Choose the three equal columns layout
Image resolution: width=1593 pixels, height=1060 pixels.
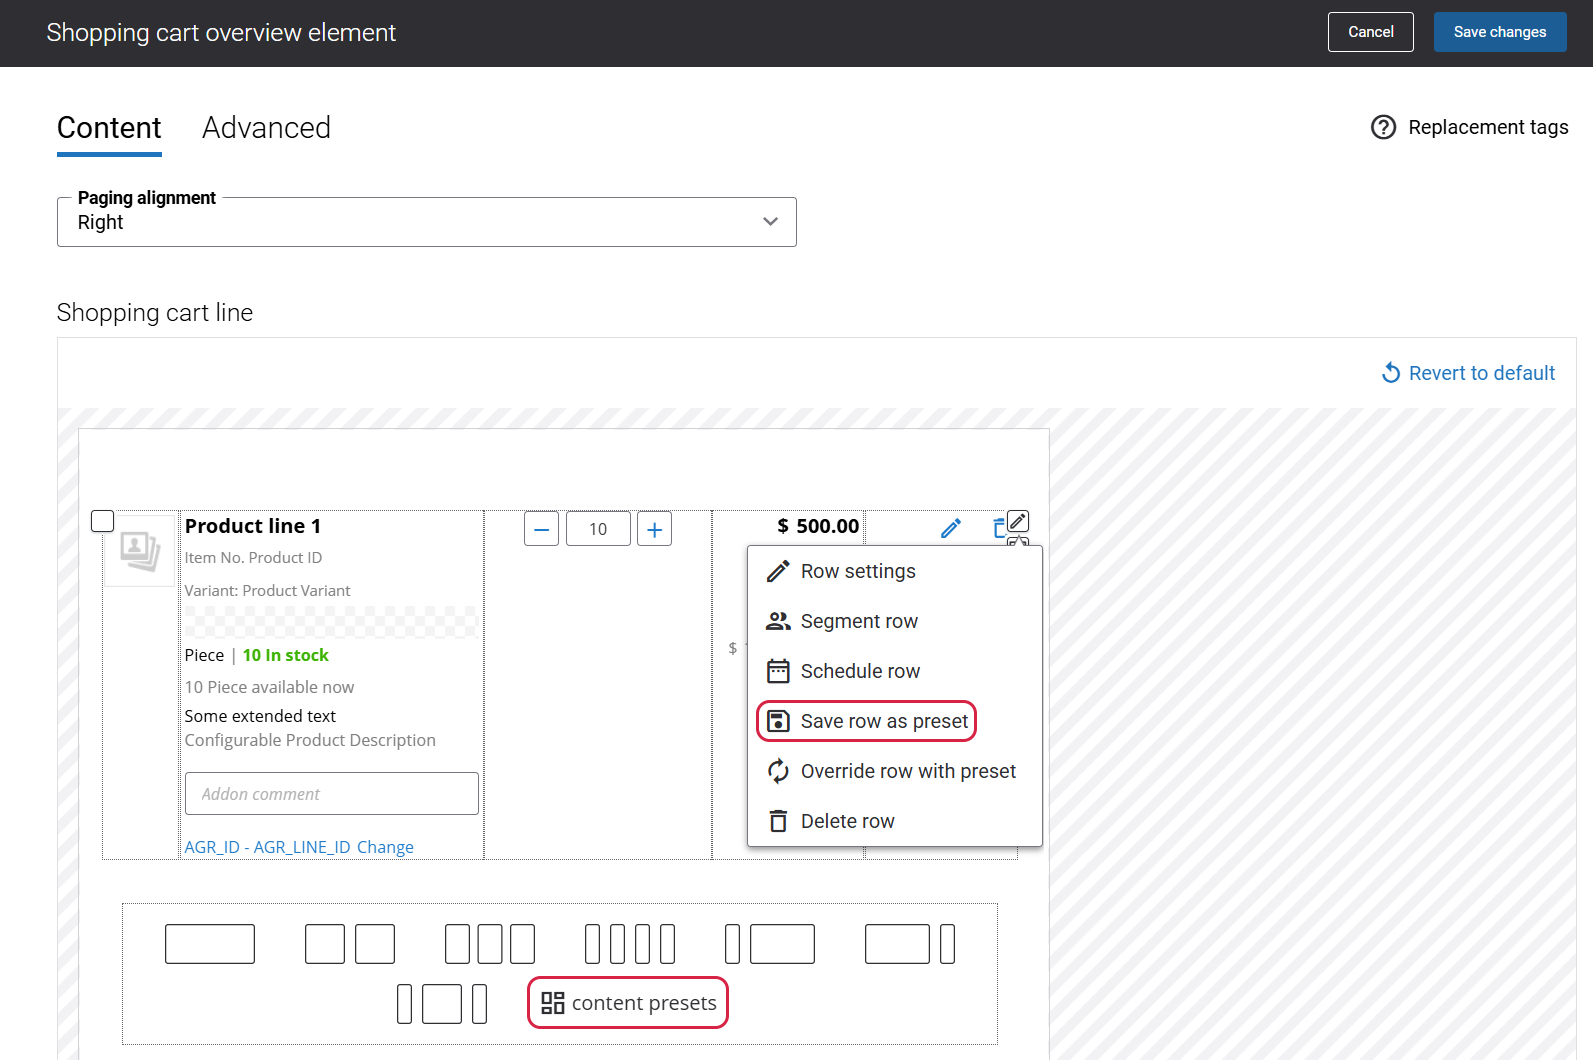(x=490, y=944)
